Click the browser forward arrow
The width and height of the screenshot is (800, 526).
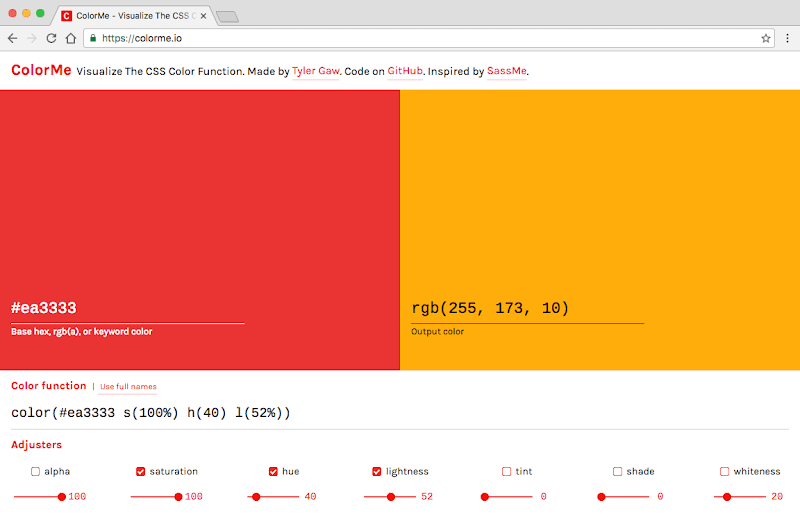click(32, 38)
